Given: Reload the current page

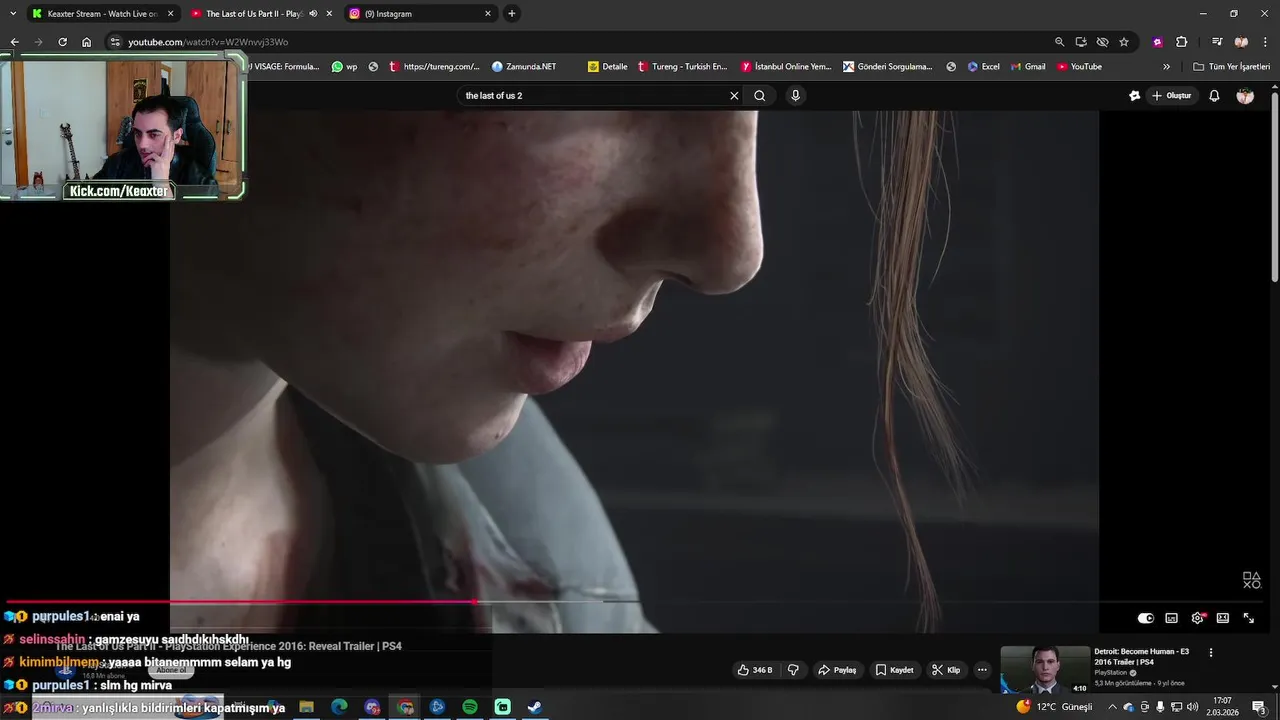Looking at the screenshot, I should coord(62,42).
